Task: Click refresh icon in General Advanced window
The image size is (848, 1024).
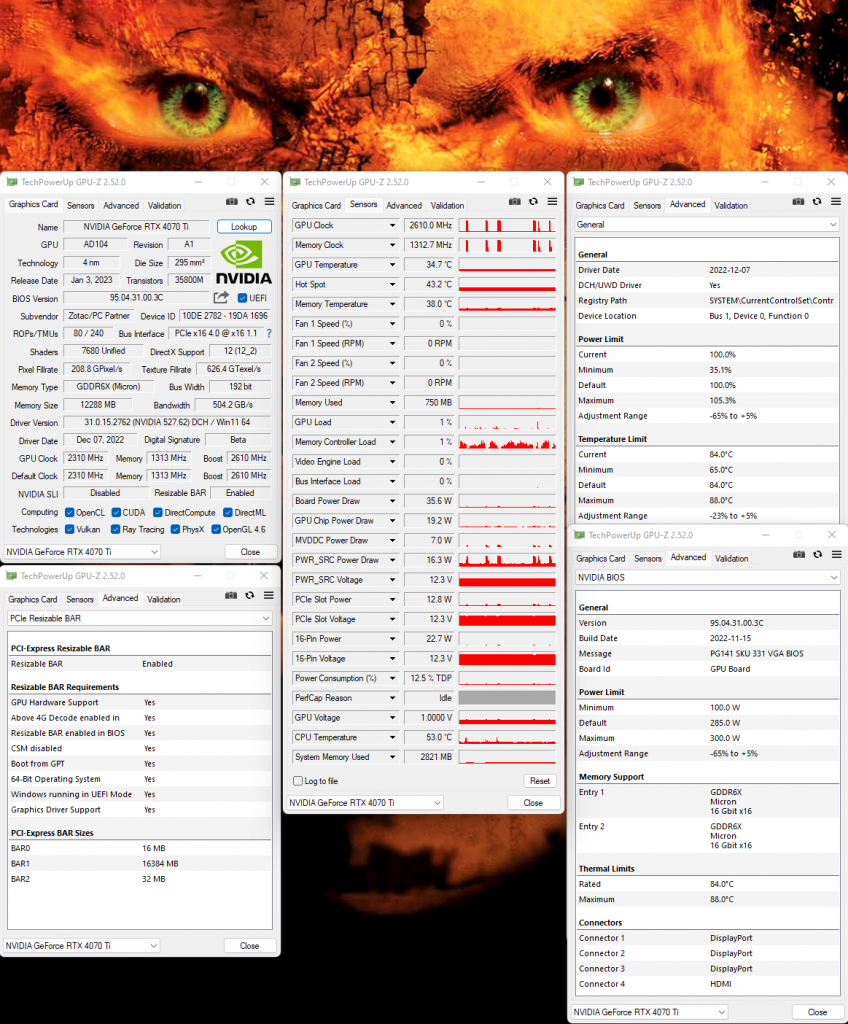Action: [x=817, y=202]
